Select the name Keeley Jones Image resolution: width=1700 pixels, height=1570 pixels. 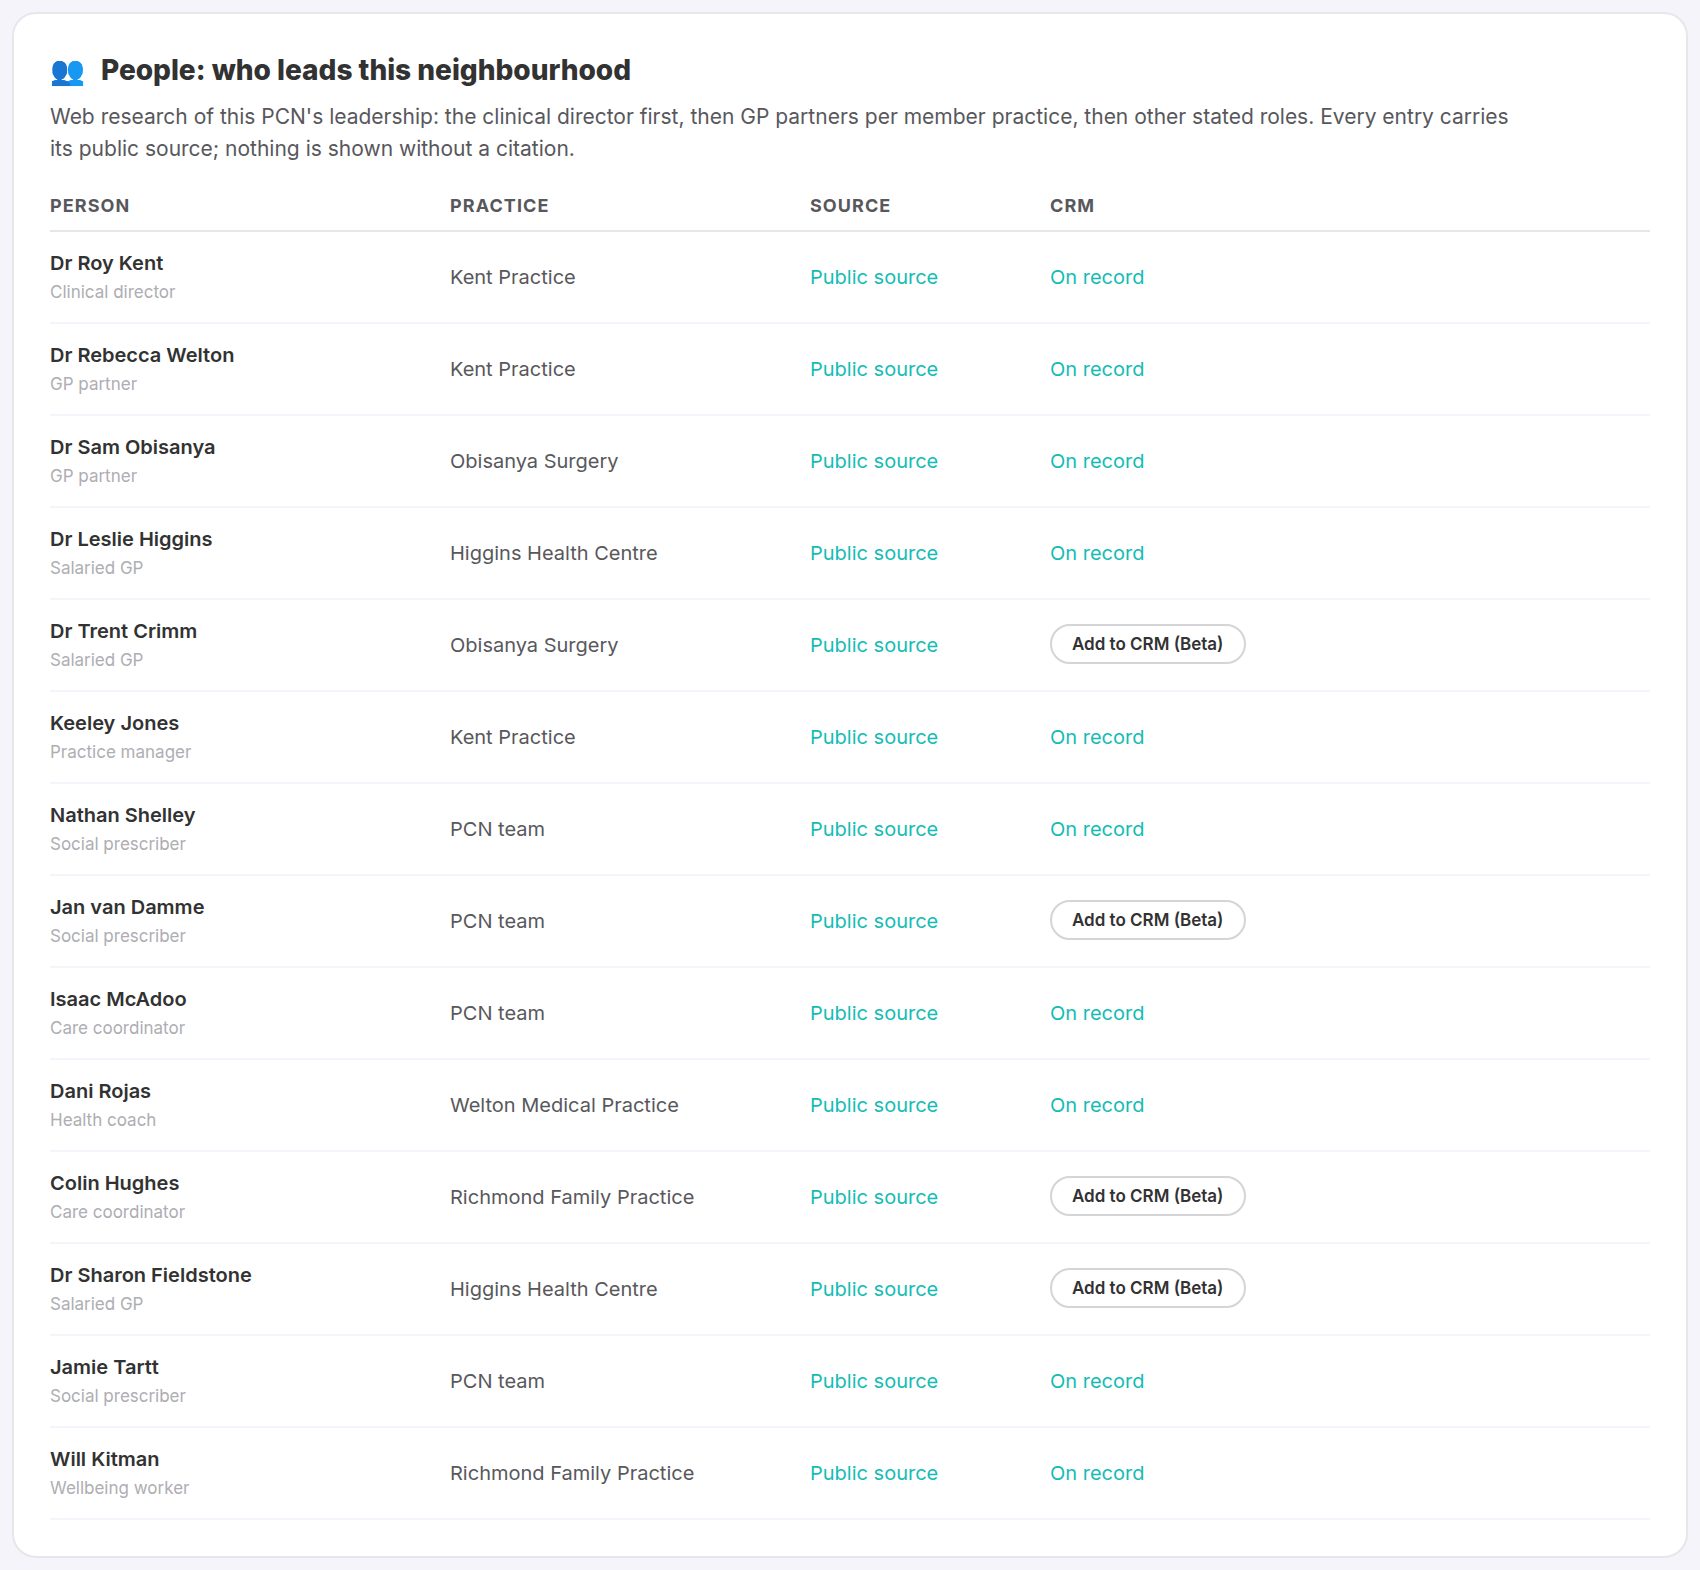click(114, 723)
